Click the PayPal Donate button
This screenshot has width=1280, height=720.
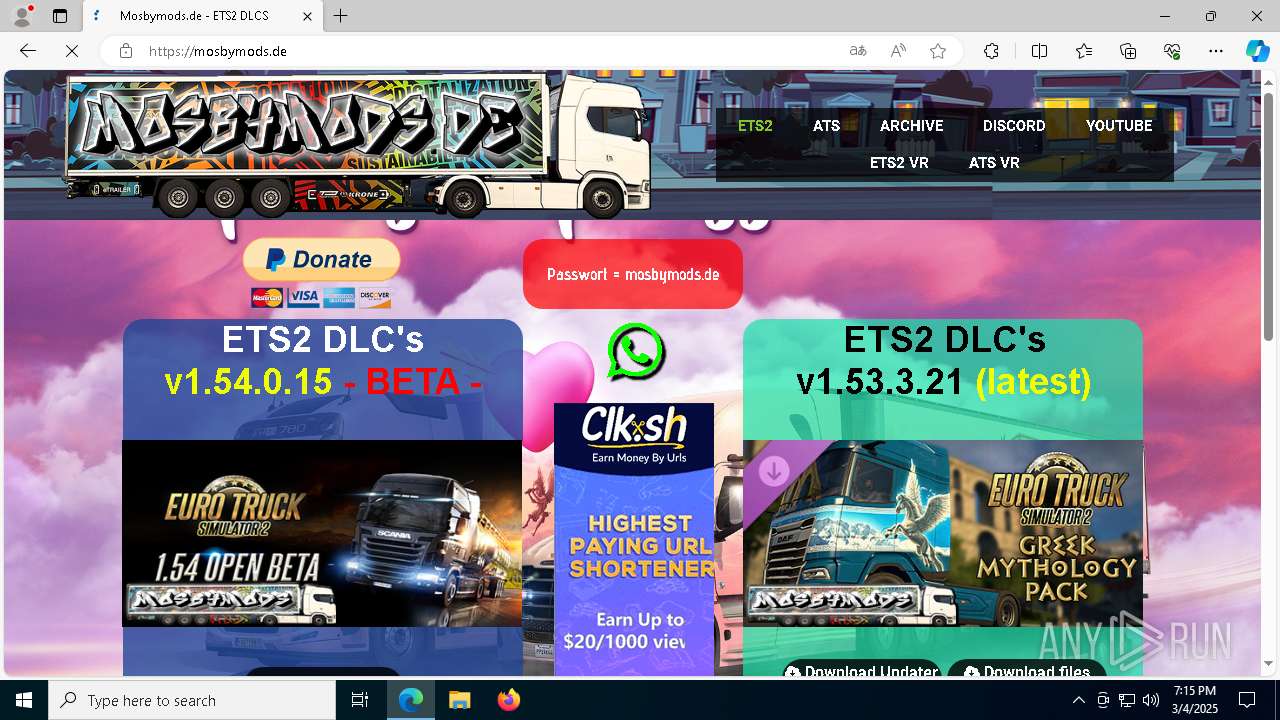click(x=321, y=260)
